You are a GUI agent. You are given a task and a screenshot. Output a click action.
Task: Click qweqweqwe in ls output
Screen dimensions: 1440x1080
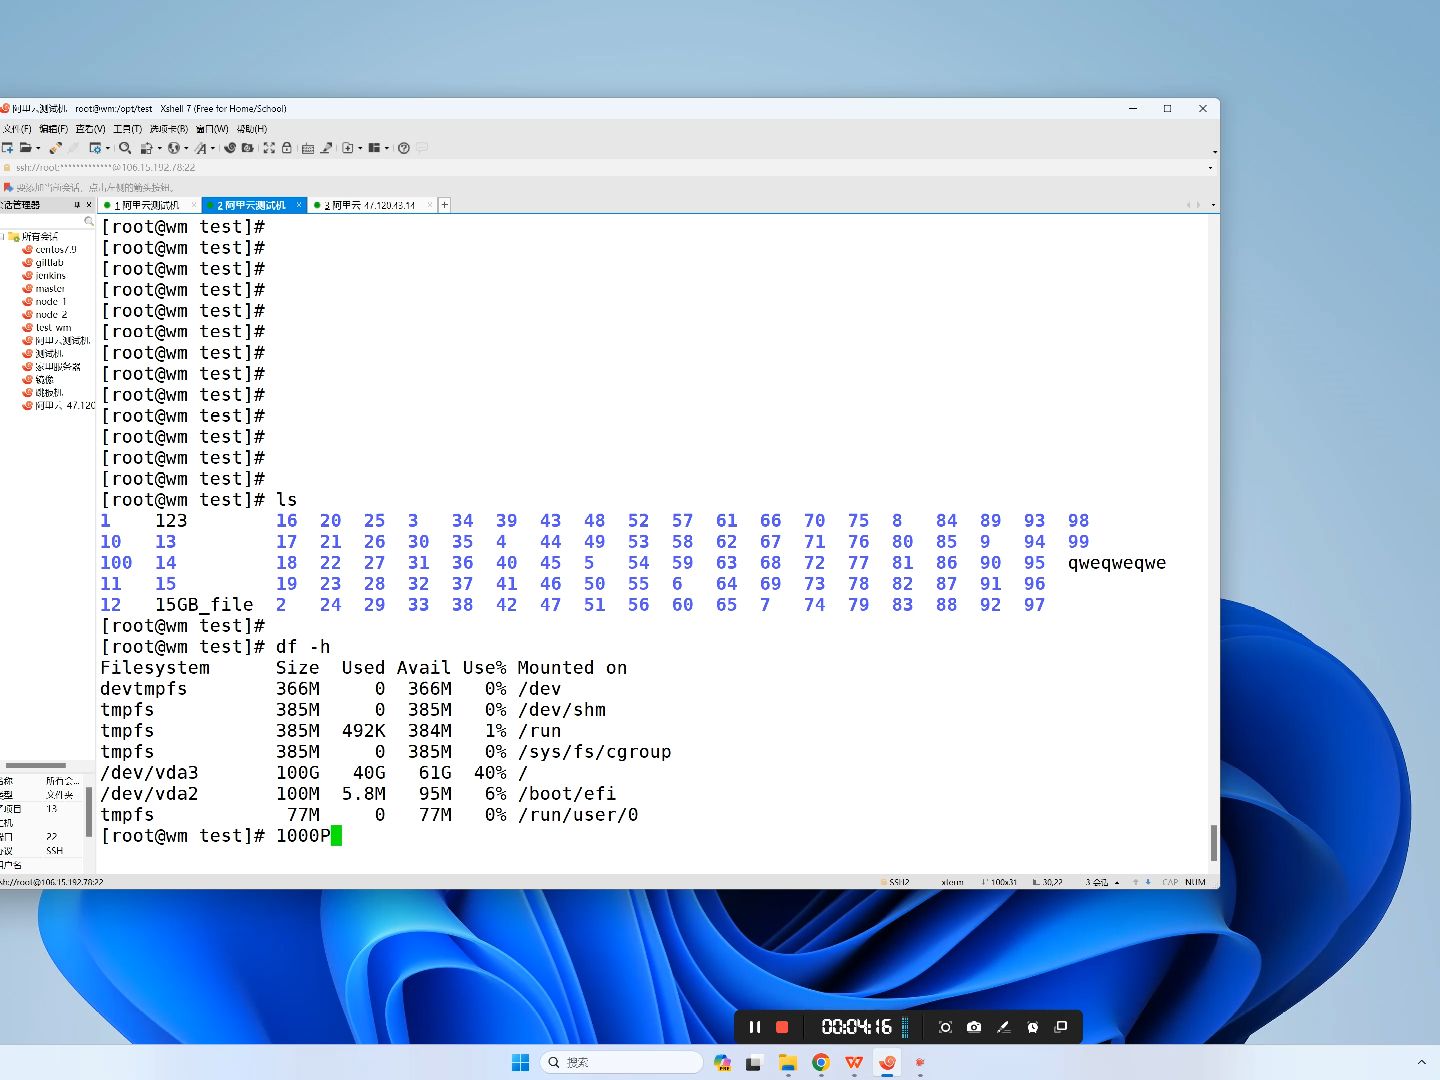pyautogui.click(x=1117, y=563)
